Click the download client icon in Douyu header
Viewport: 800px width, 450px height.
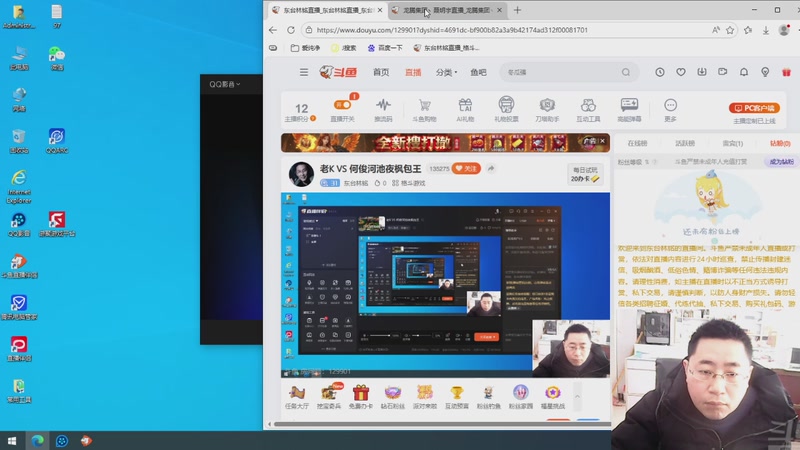[702, 72]
